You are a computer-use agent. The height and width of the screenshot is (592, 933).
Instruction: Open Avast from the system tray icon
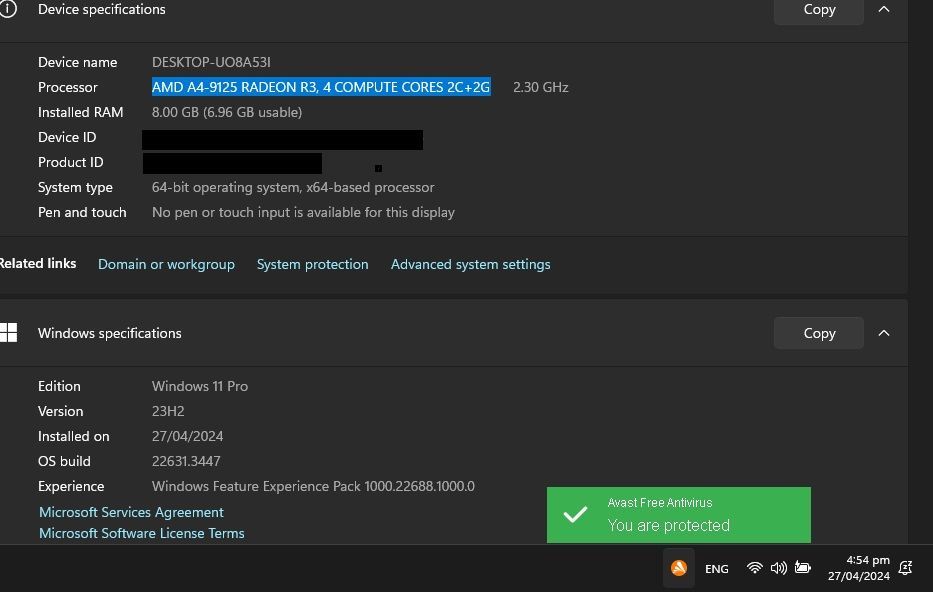678,568
